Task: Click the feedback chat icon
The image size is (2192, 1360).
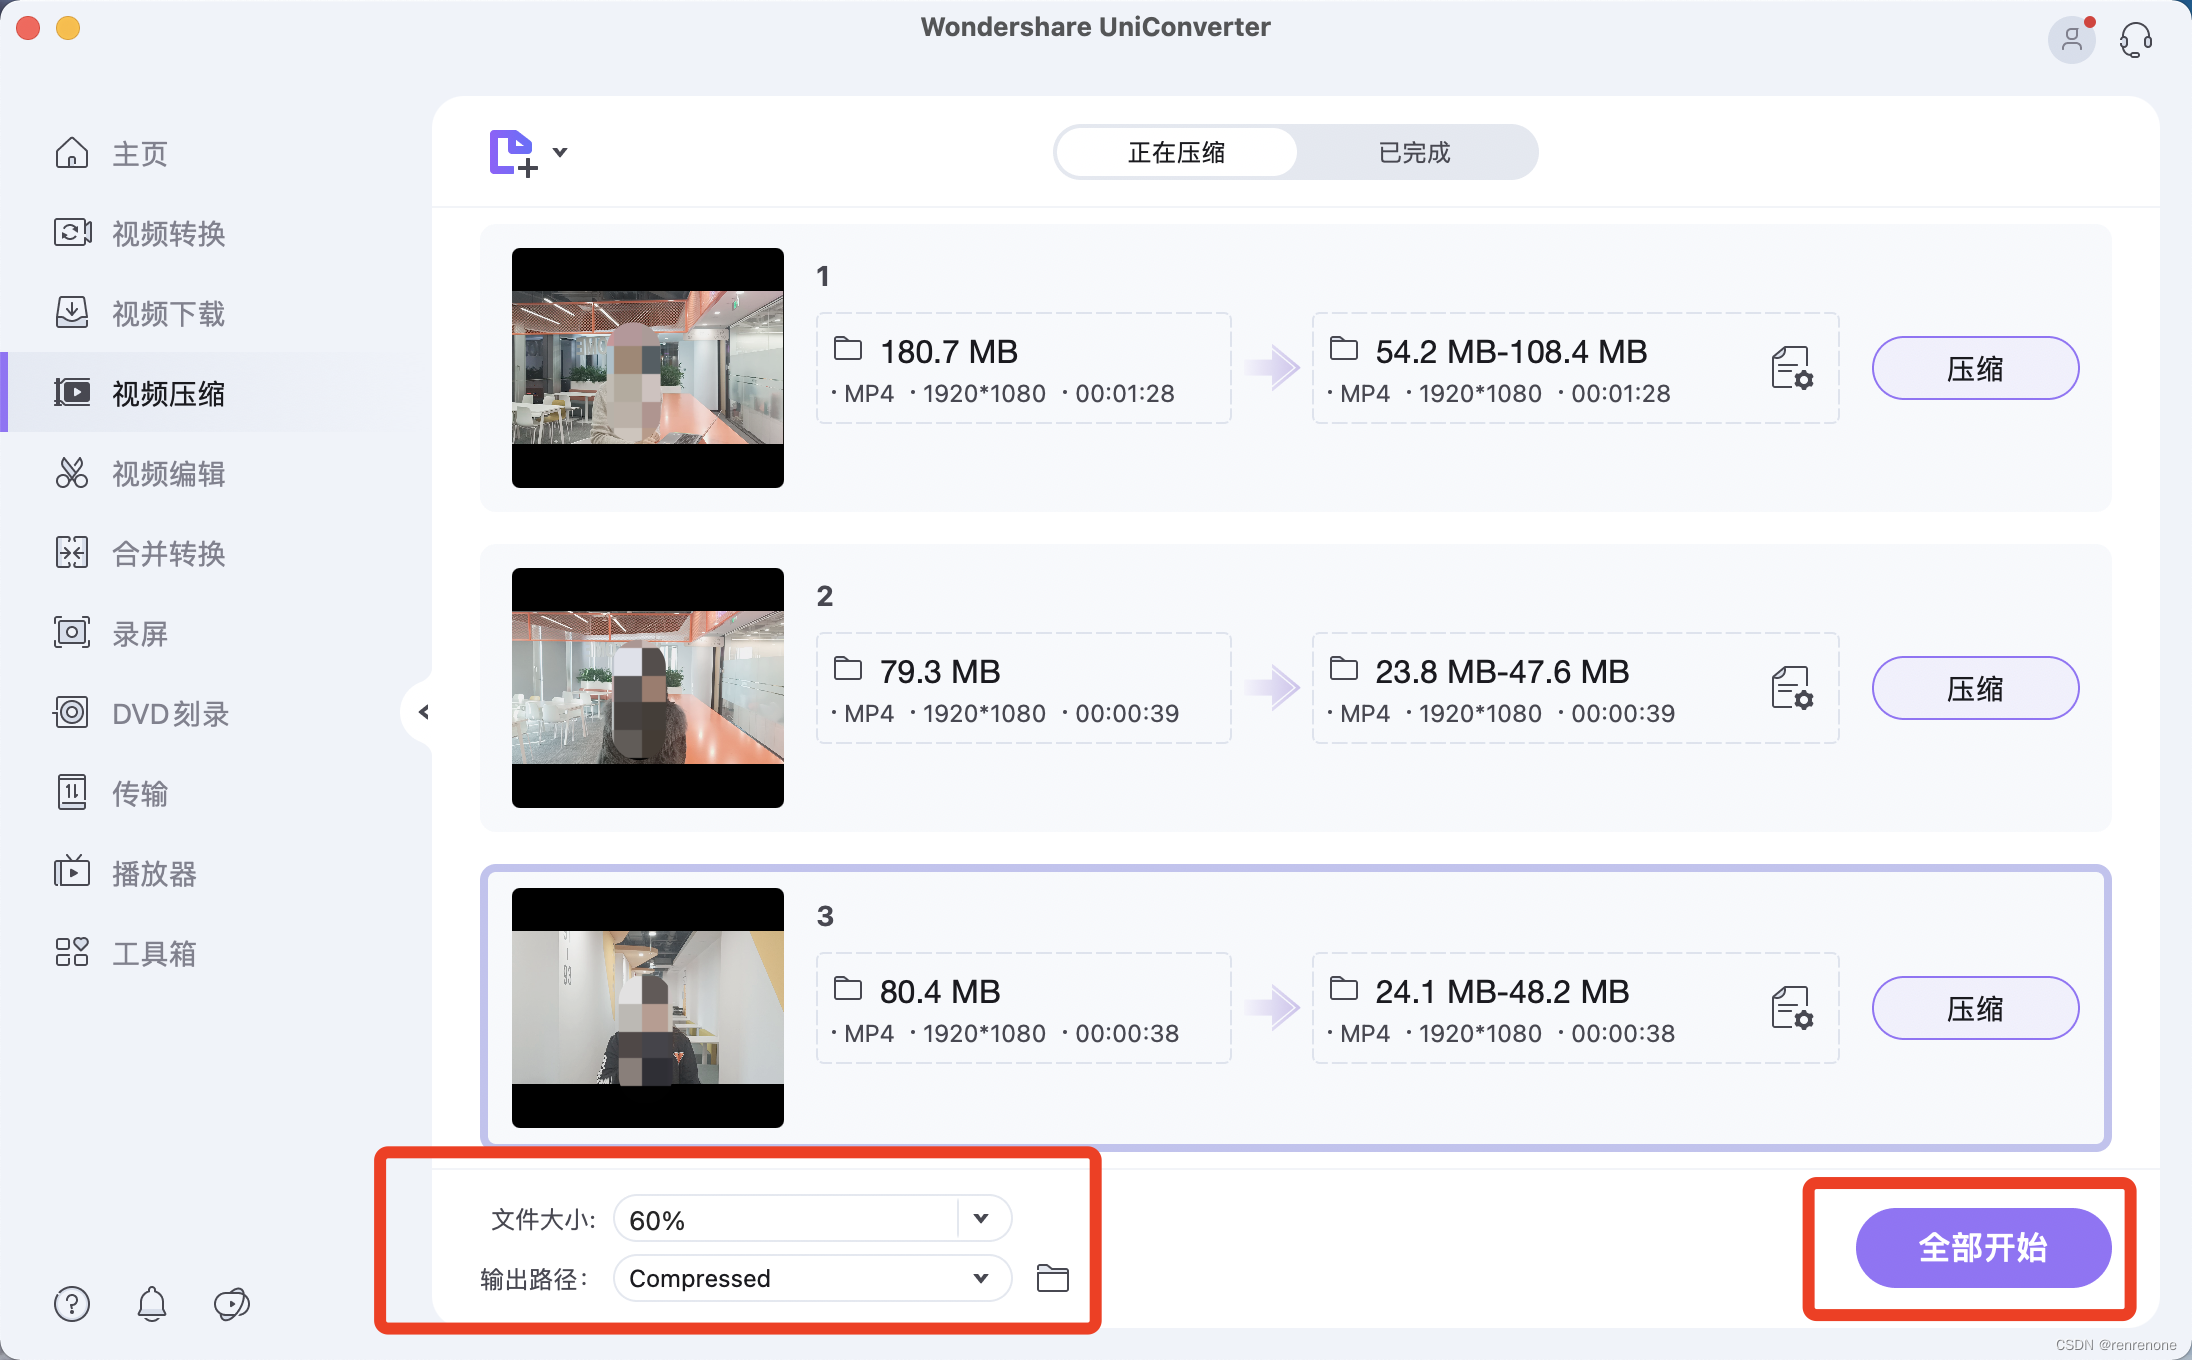Action: click(232, 1304)
